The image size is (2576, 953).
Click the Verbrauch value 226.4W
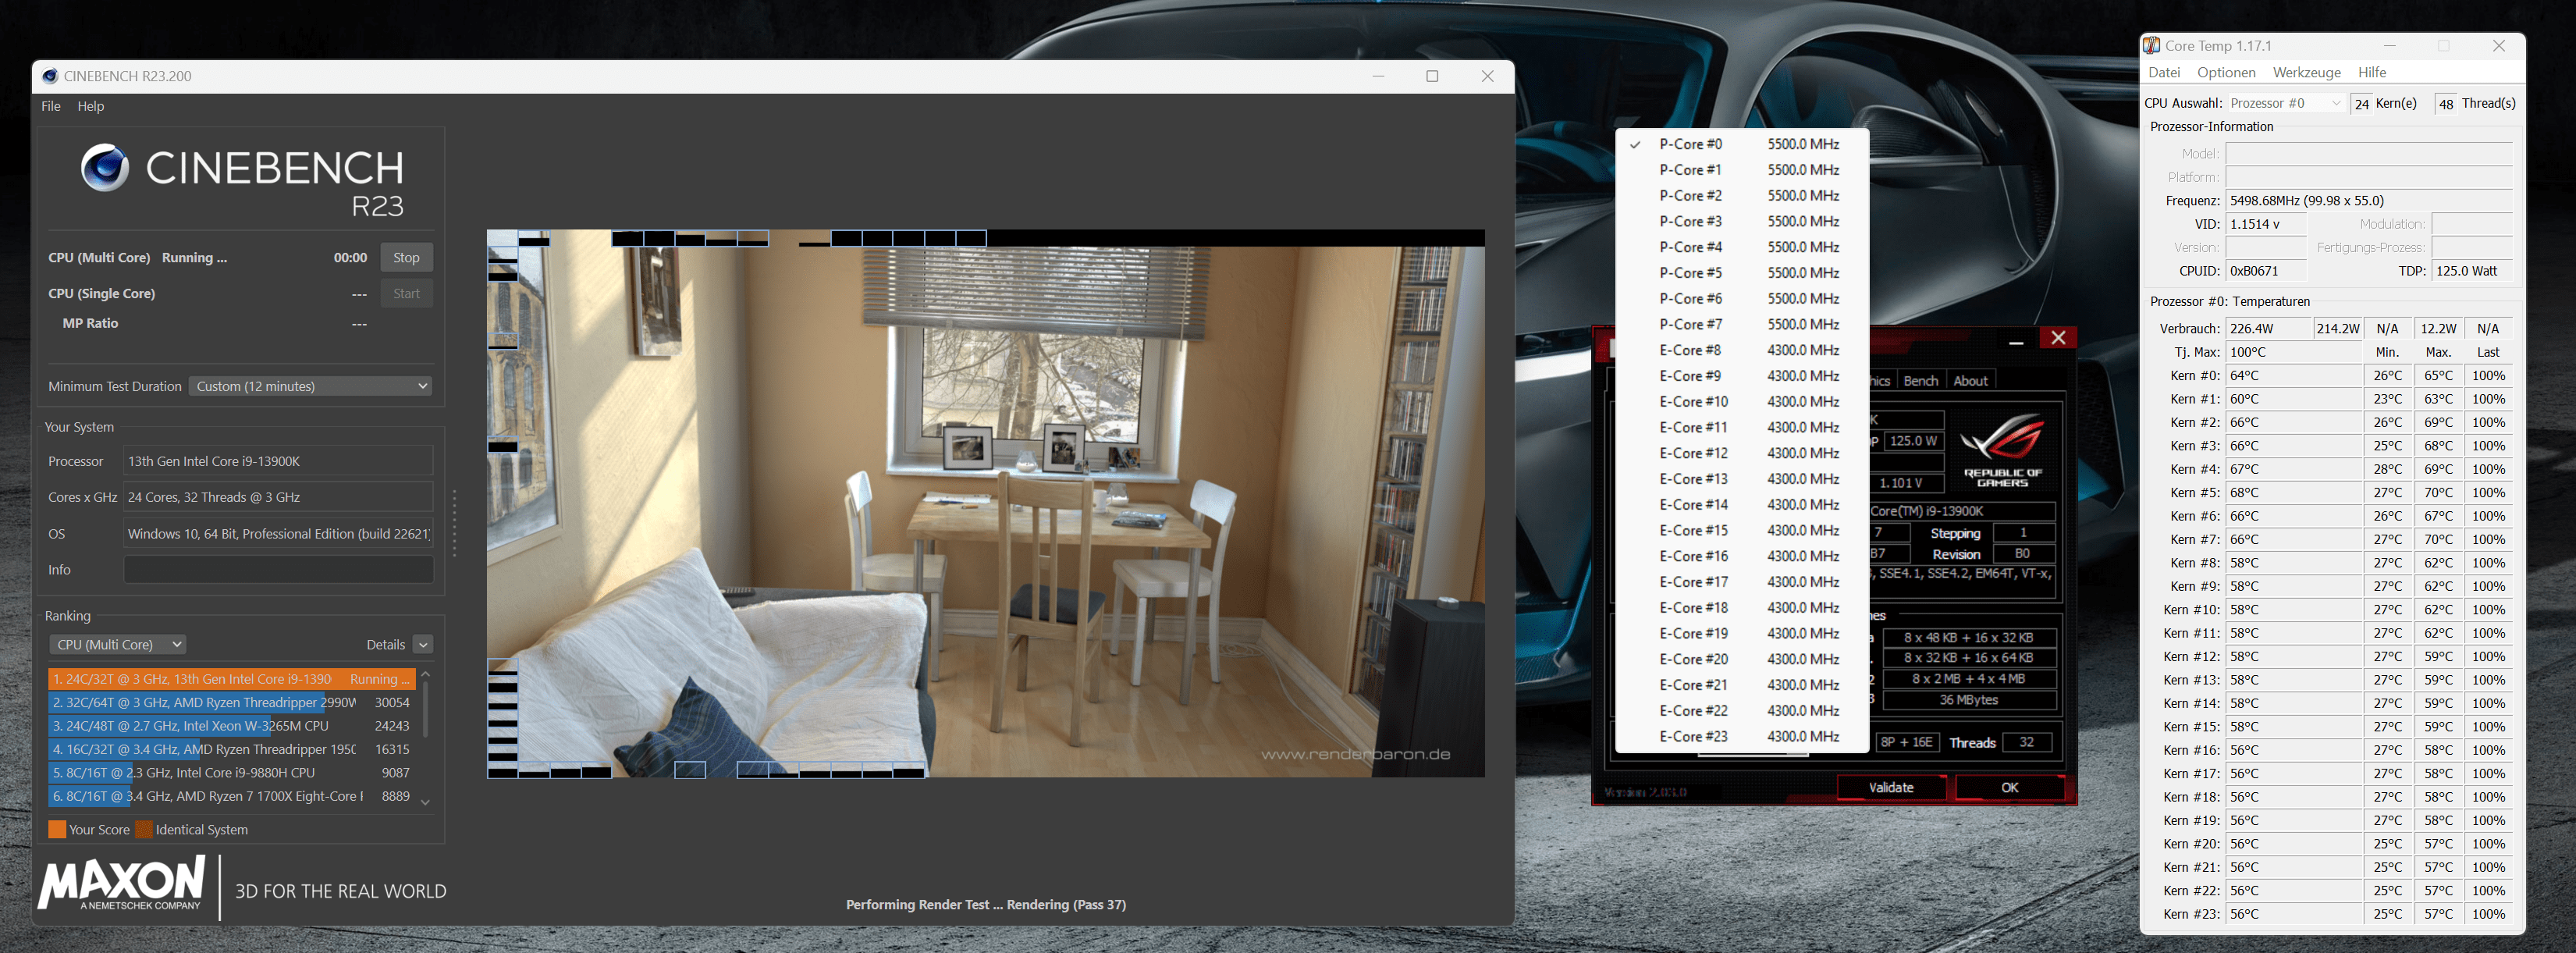[2268, 329]
